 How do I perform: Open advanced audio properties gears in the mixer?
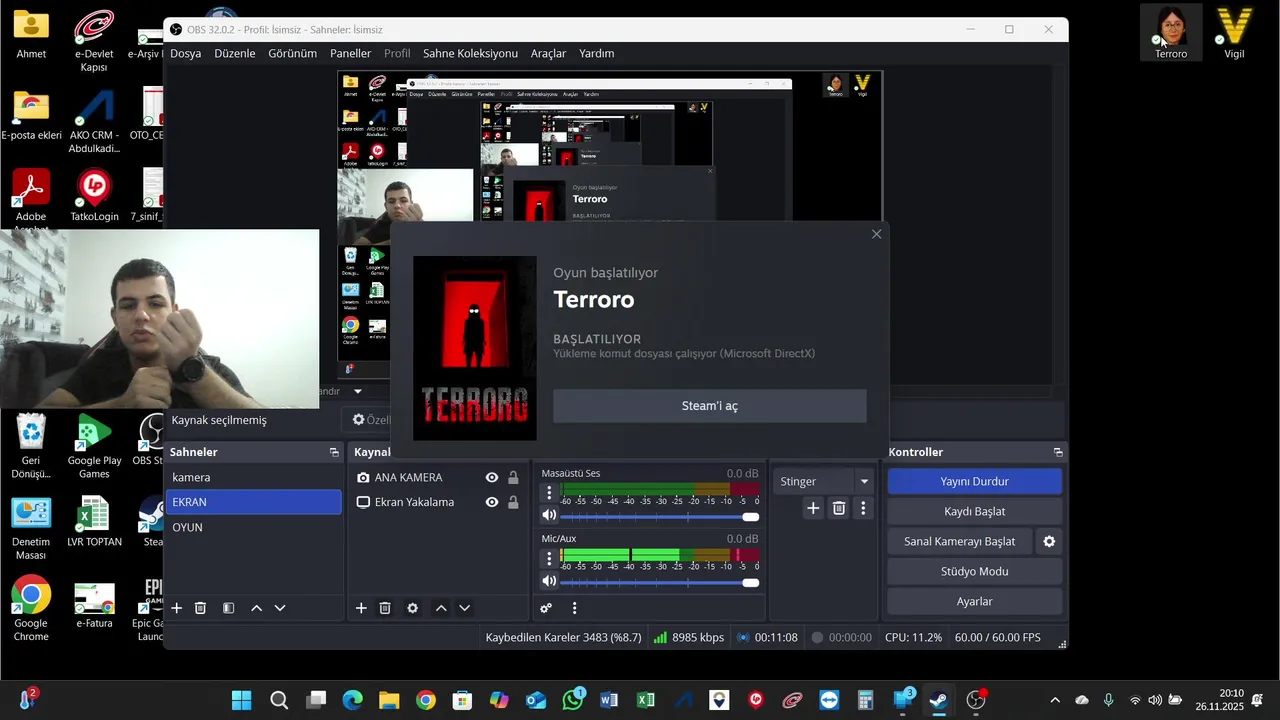click(x=546, y=608)
